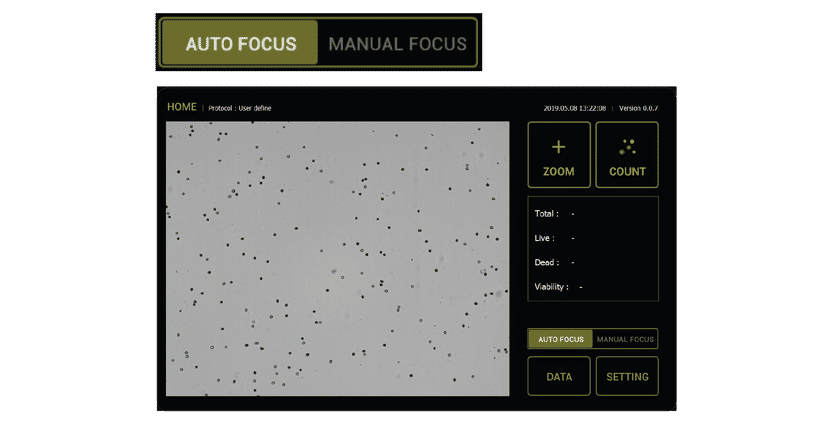This screenshot has width=832, height=424.
Task: Enable AUTO FOCUS in the small panel toggle
Action: (x=560, y=339)
